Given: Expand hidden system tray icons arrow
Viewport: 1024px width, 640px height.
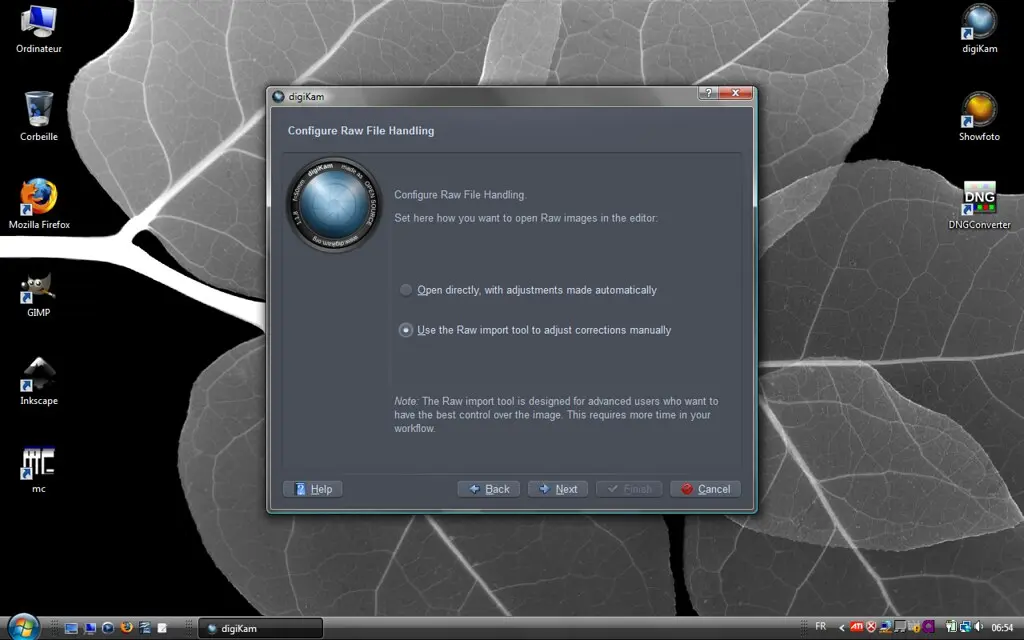Looking at the screenshot, I should (840, 627).
